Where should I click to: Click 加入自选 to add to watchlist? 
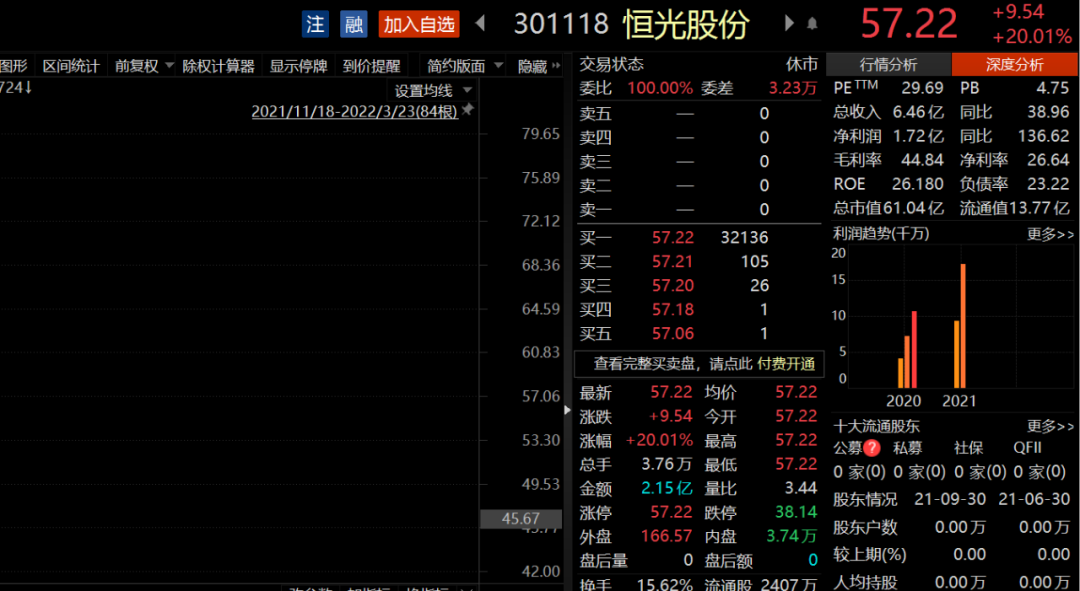pyautogui.click(x=419, y=25)
